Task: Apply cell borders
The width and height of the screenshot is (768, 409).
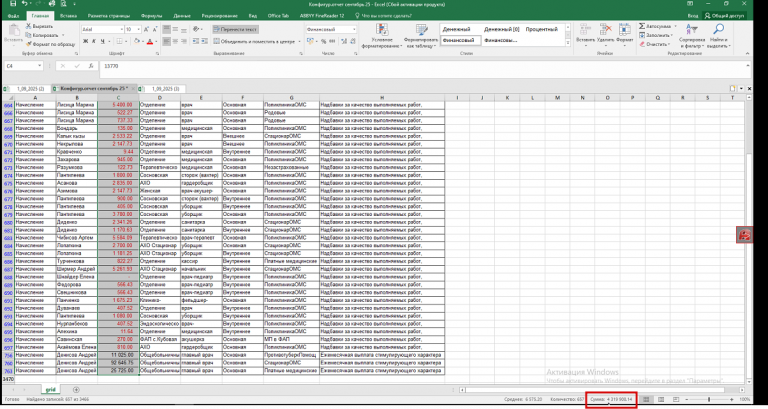Action: click(x=119, y=42)
